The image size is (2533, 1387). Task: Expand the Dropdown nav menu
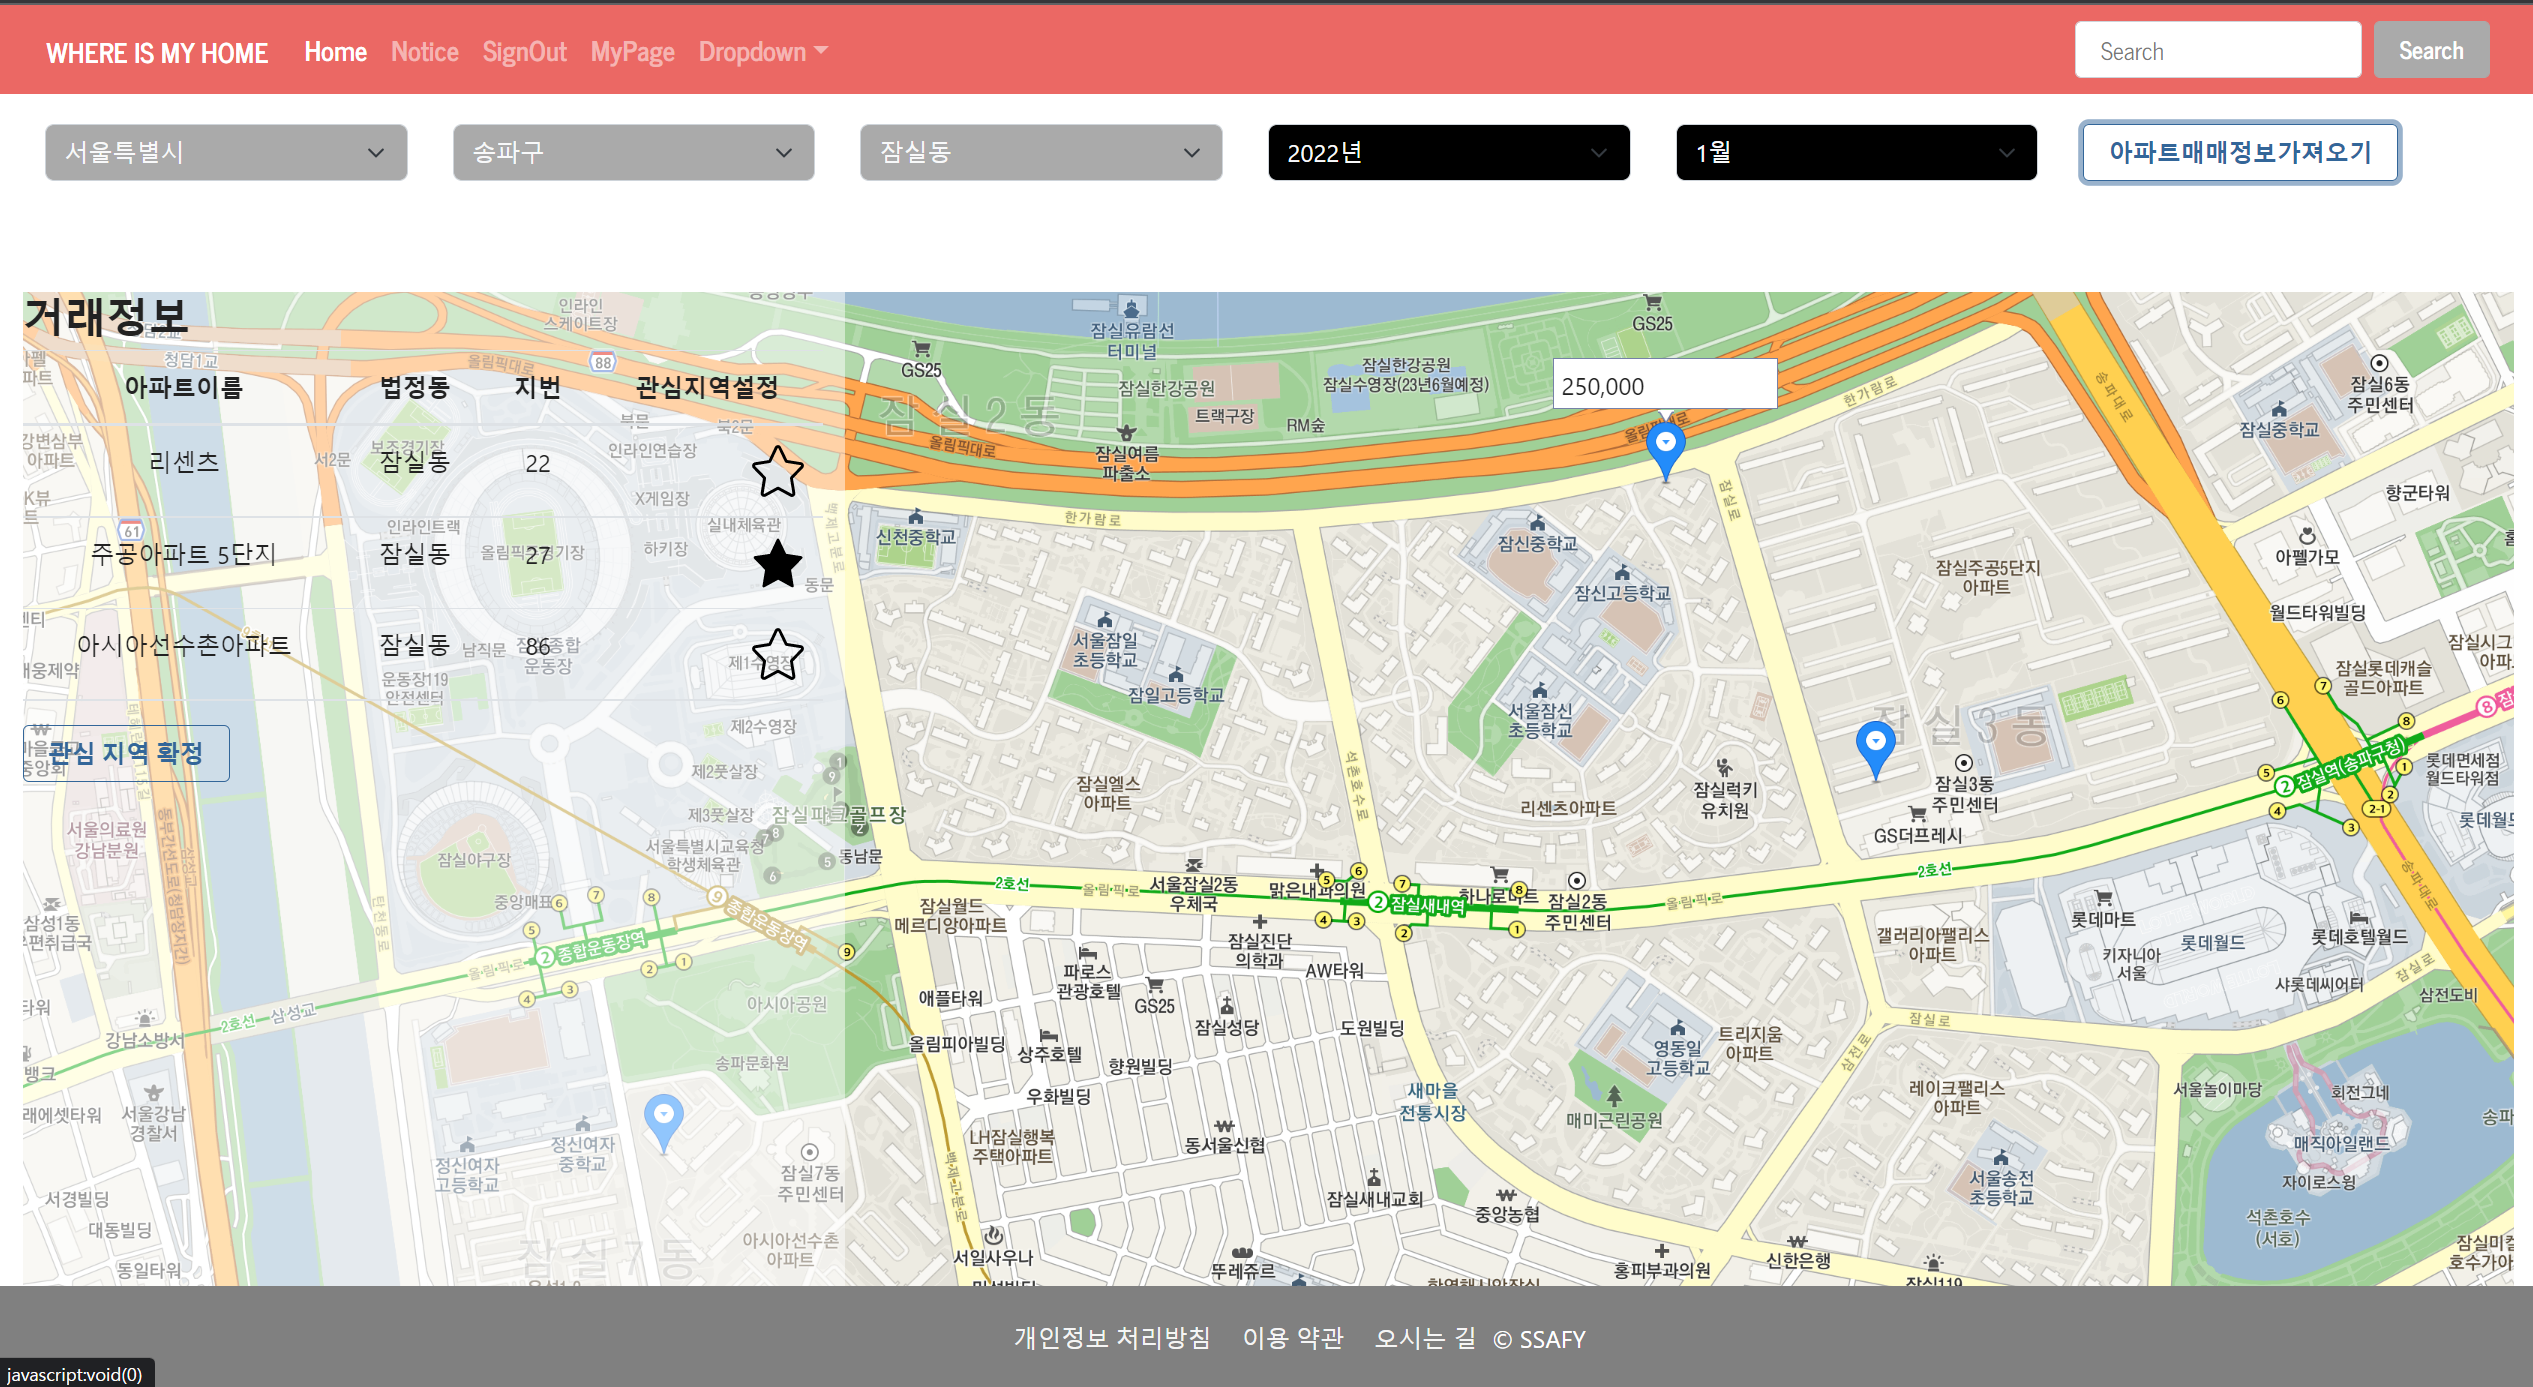[x=762, y=52]
